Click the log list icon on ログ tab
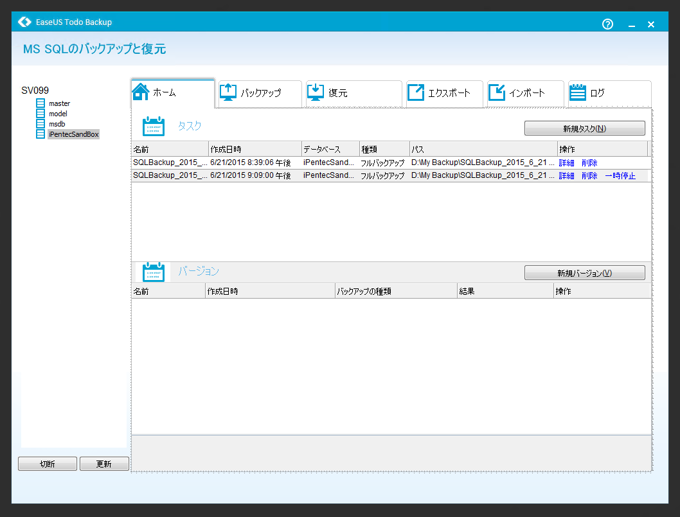Screen dimensions: 680x517 coord(577,92)
